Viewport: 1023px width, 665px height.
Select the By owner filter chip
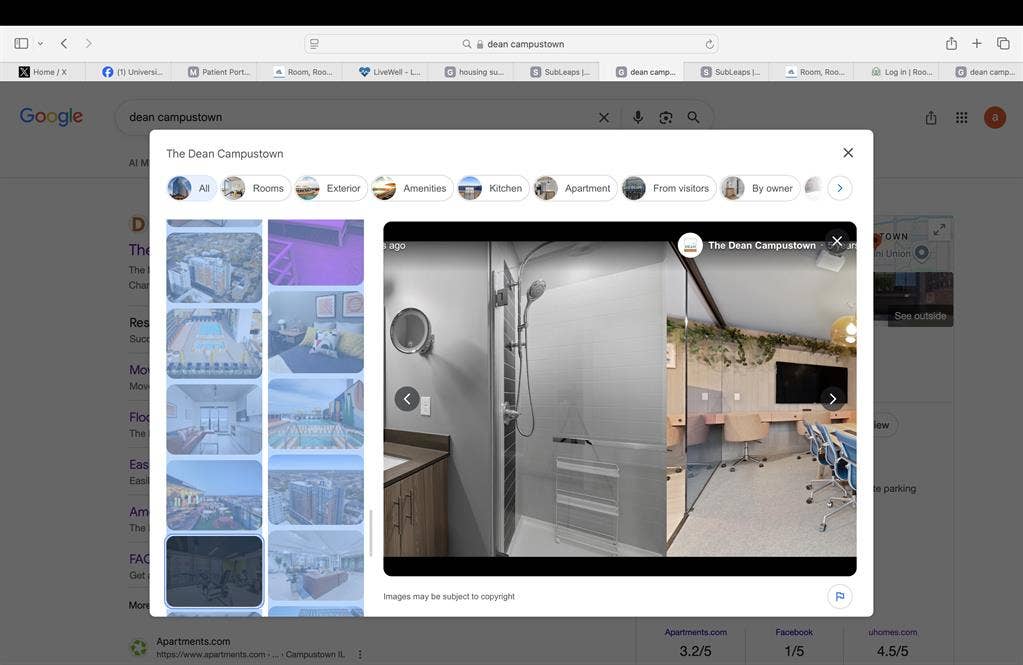click(760, 188)
